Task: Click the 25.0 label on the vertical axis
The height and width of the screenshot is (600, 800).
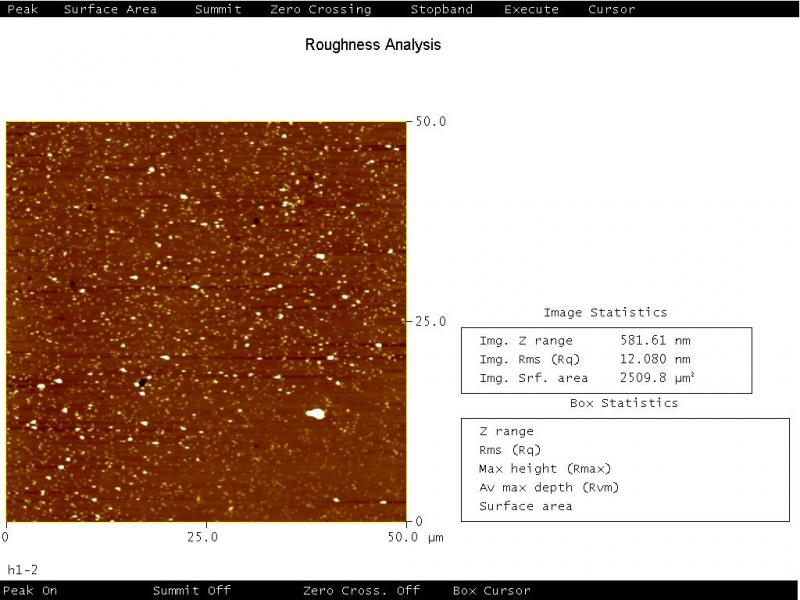Action: [431, 321]
